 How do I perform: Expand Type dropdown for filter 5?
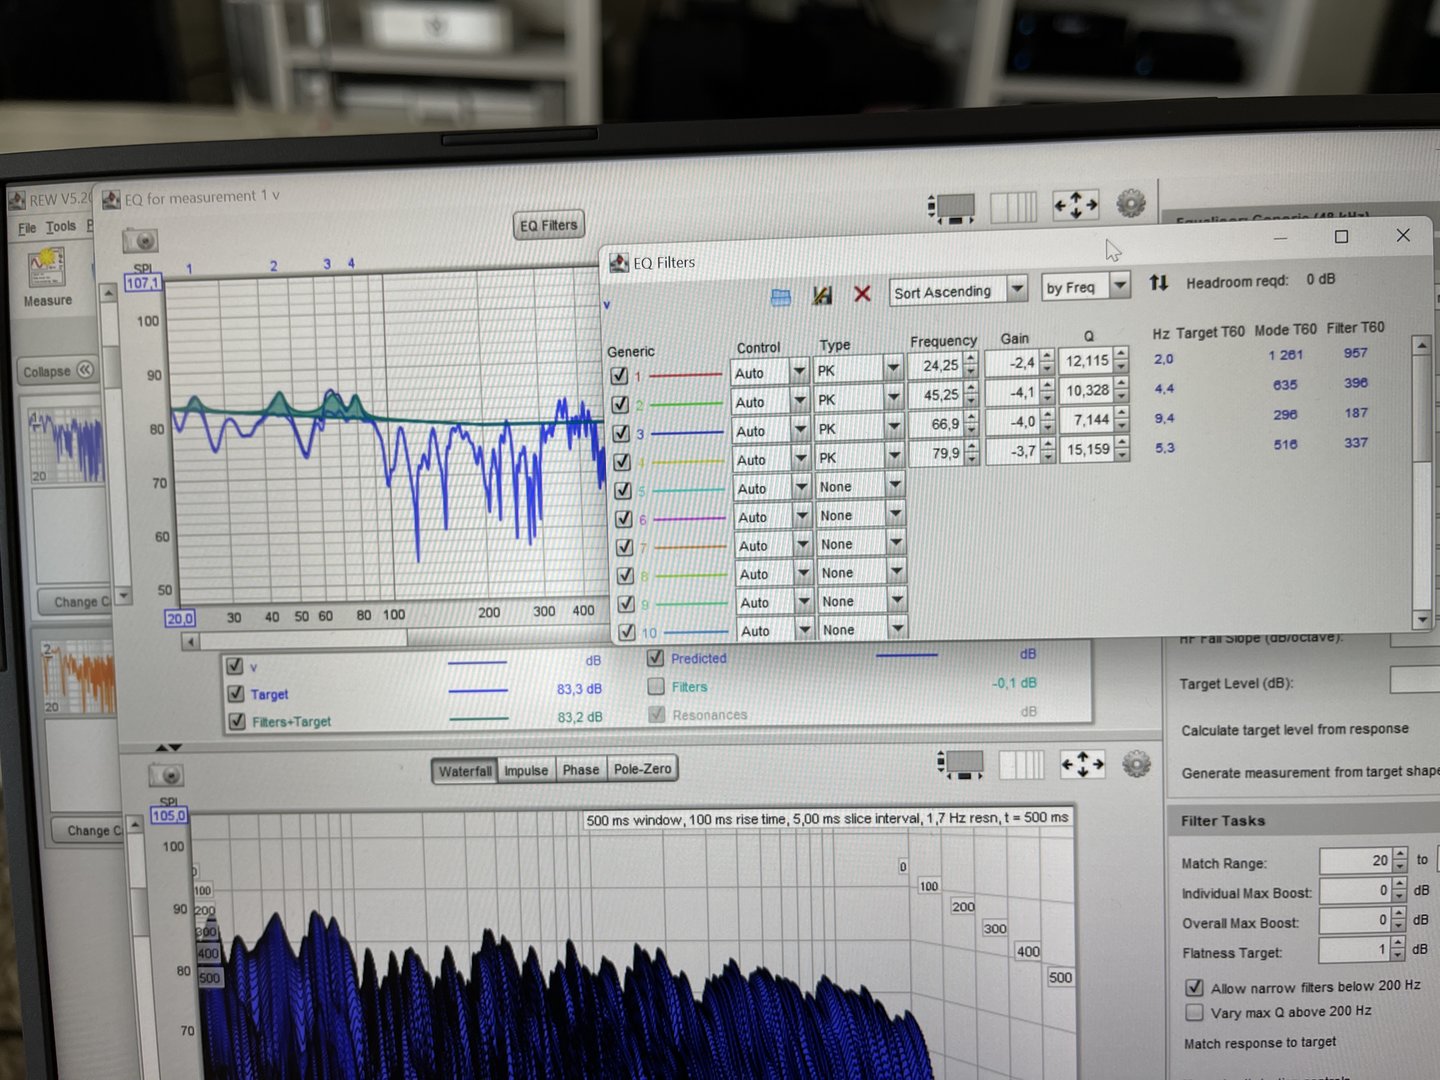pos(894,485)
